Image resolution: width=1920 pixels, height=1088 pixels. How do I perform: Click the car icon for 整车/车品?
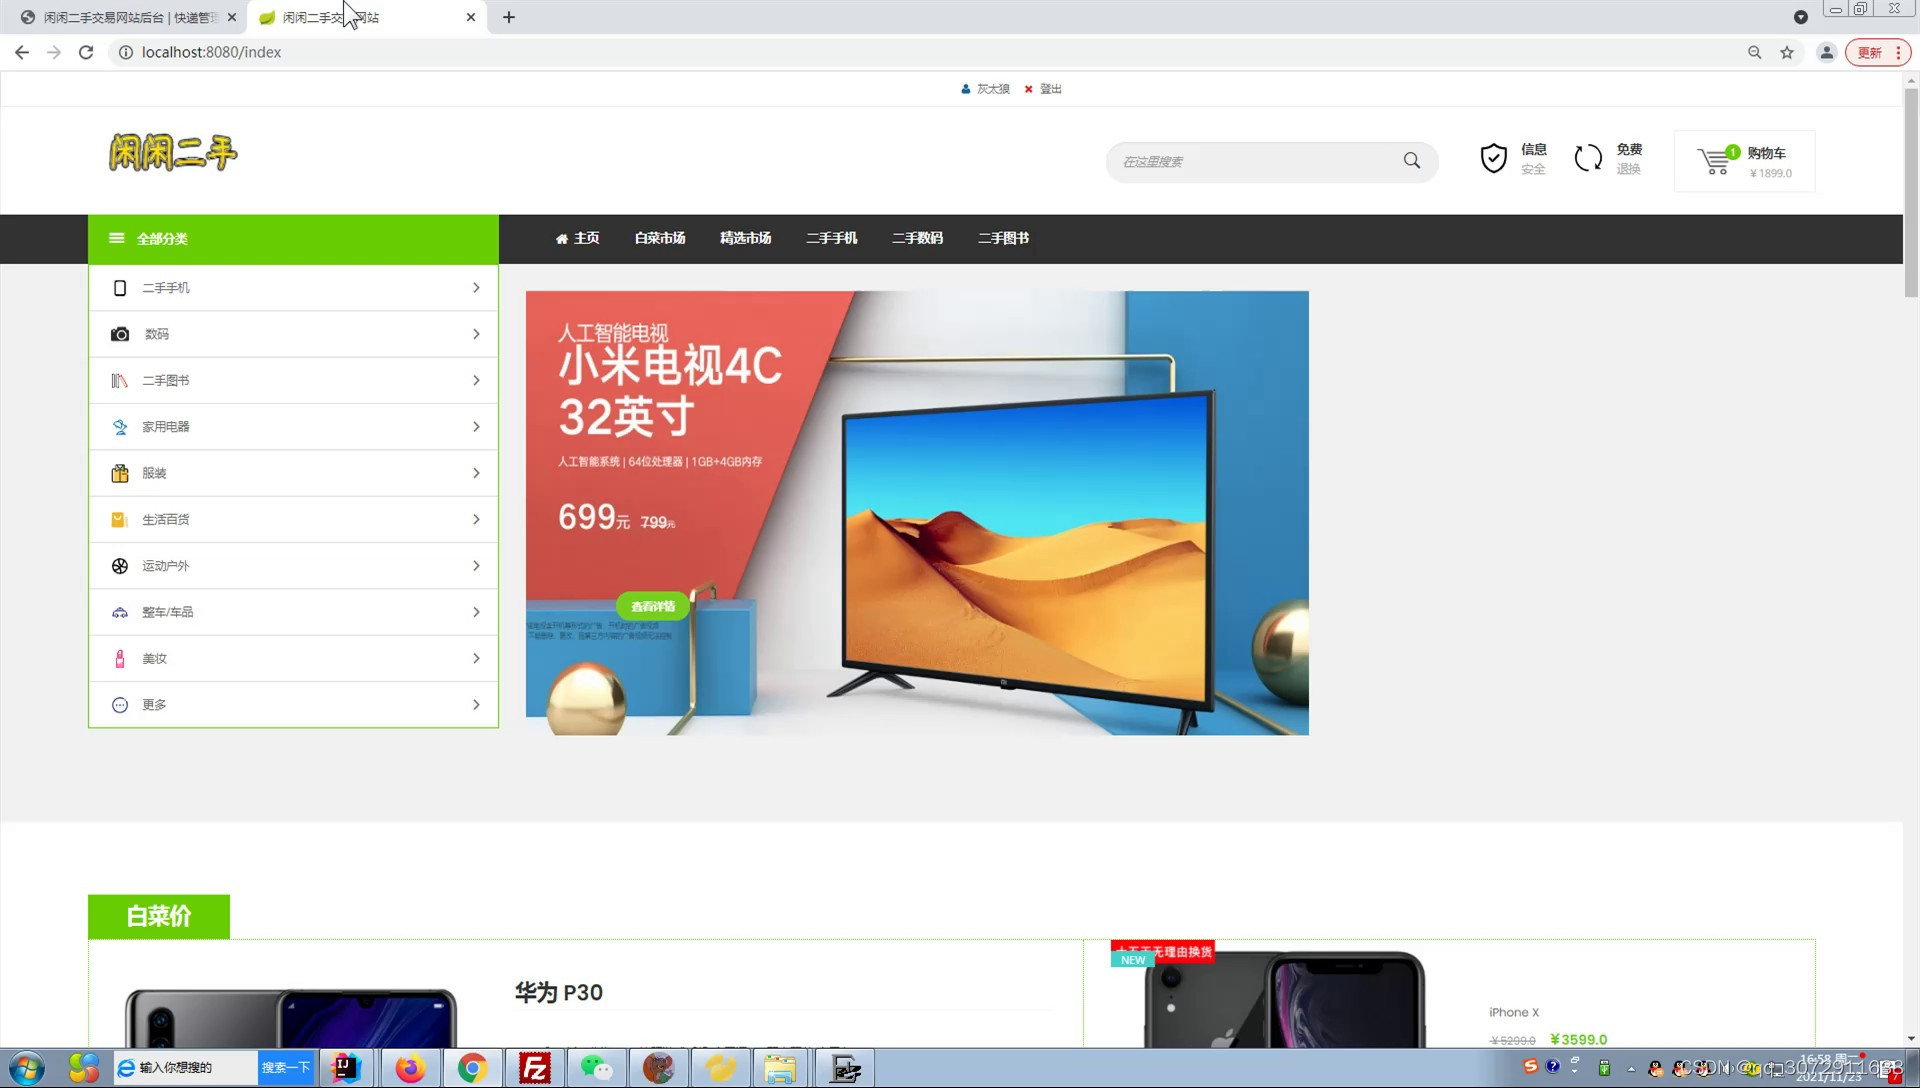[120, 612]
